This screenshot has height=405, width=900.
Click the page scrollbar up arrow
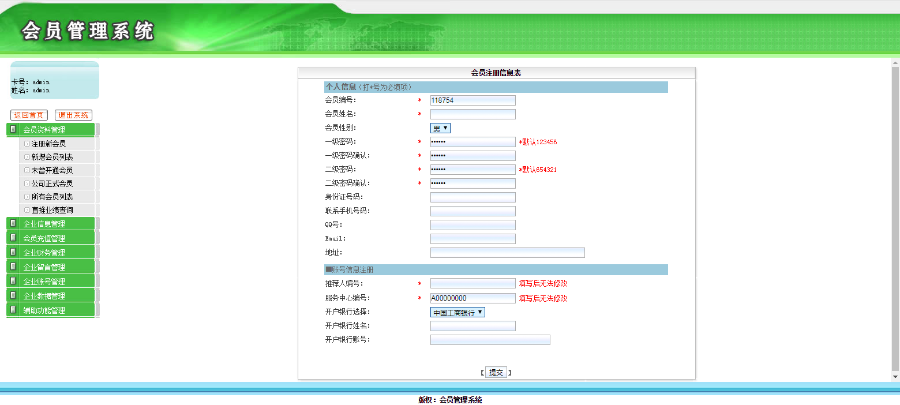coord(896,62)
